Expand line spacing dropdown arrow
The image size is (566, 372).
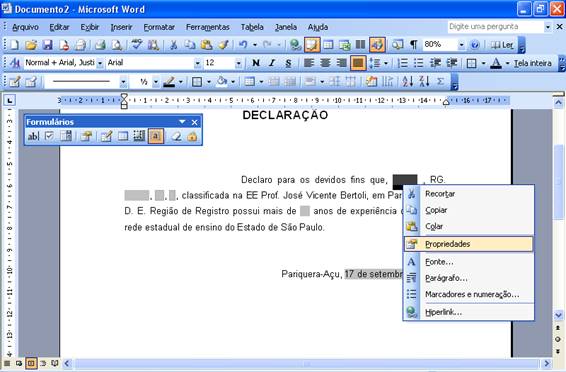click(386, 63)
